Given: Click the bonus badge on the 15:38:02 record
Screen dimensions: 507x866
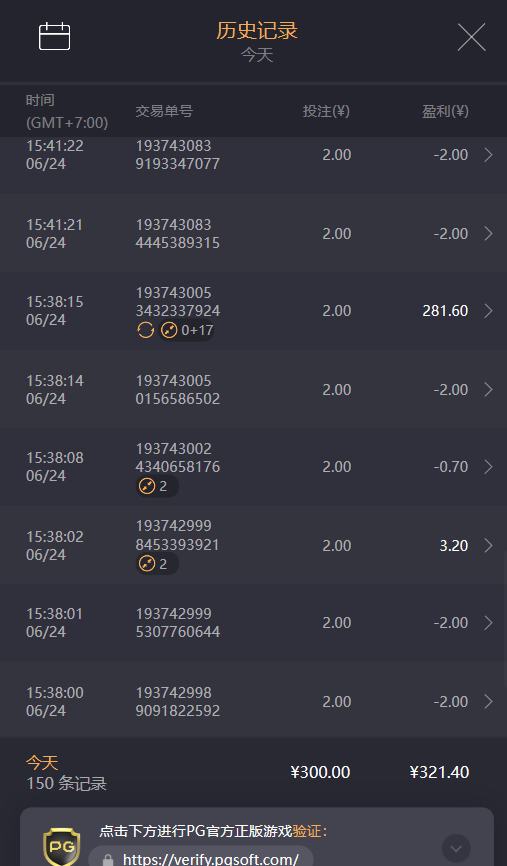Looking at the screenshot, I should pyautogui.click(x=157, y=564).
